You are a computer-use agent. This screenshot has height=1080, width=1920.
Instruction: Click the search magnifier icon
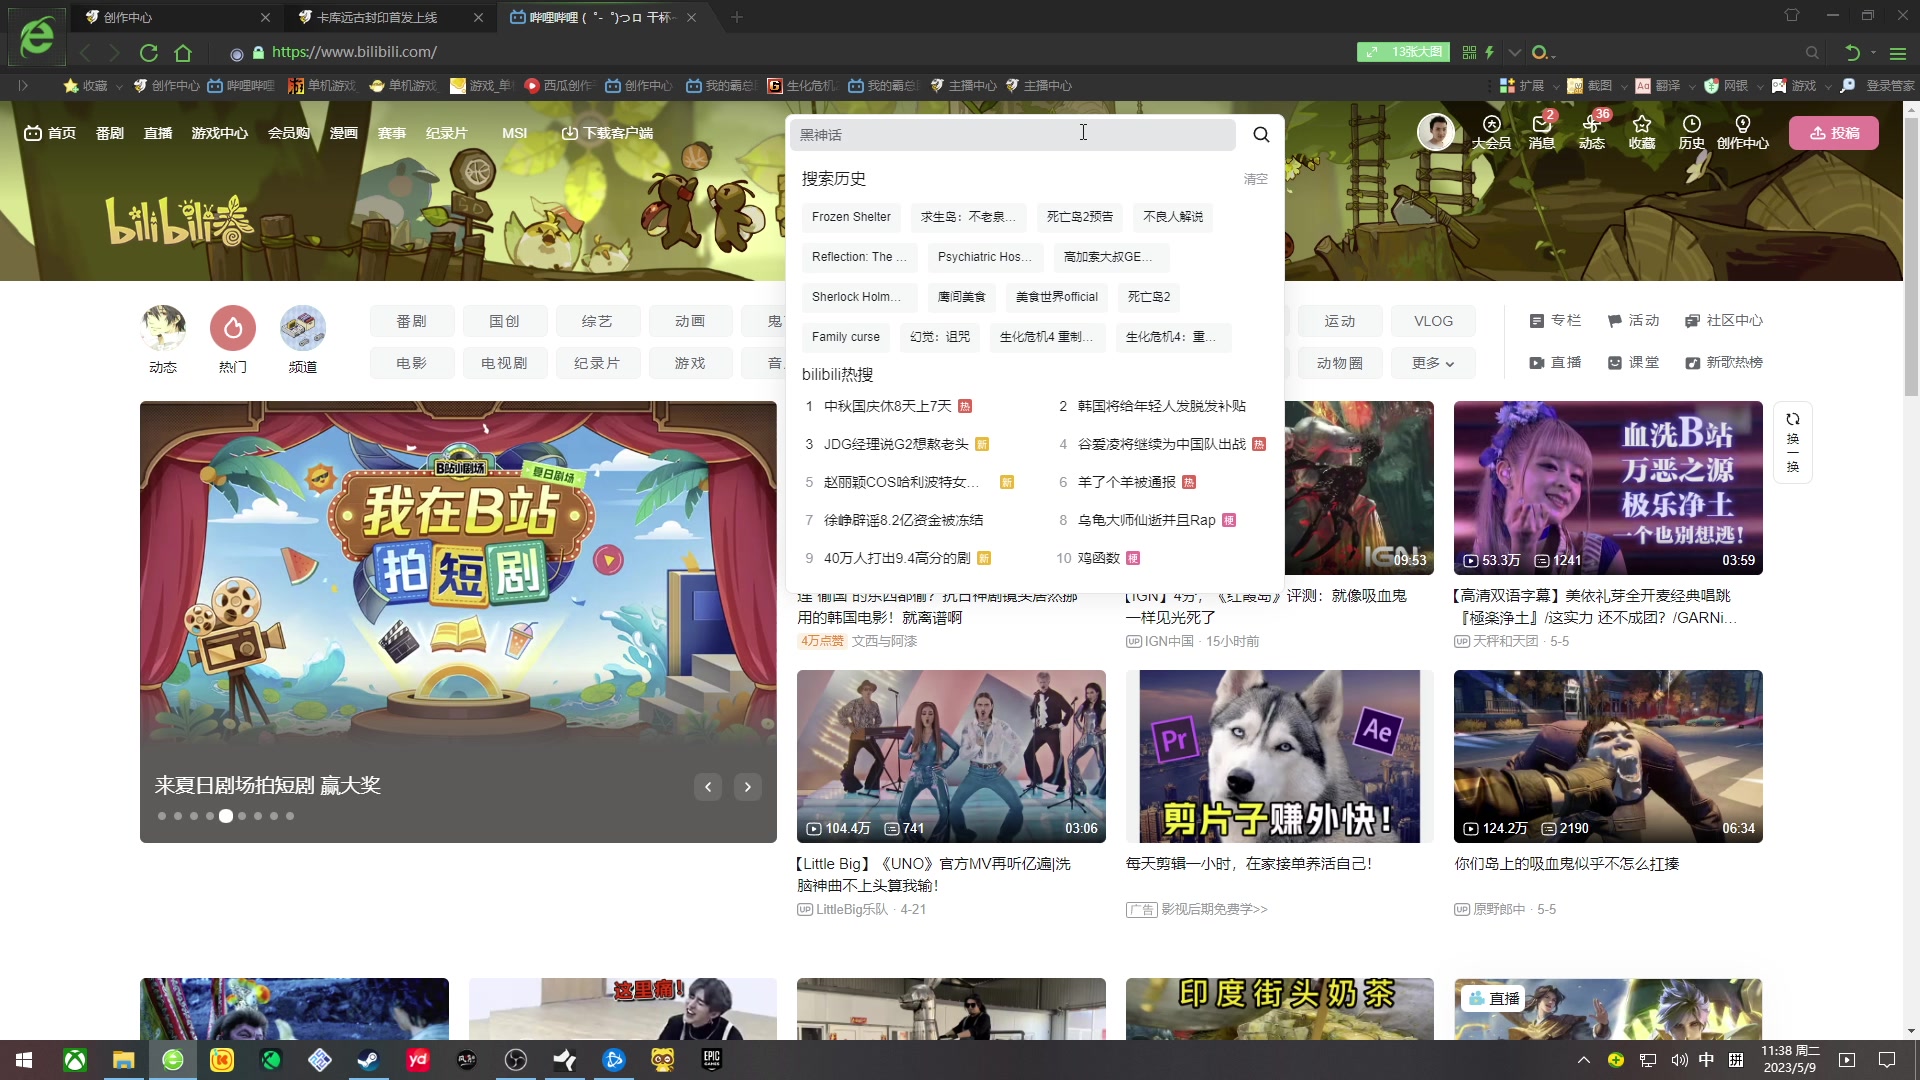point(1259,134)
